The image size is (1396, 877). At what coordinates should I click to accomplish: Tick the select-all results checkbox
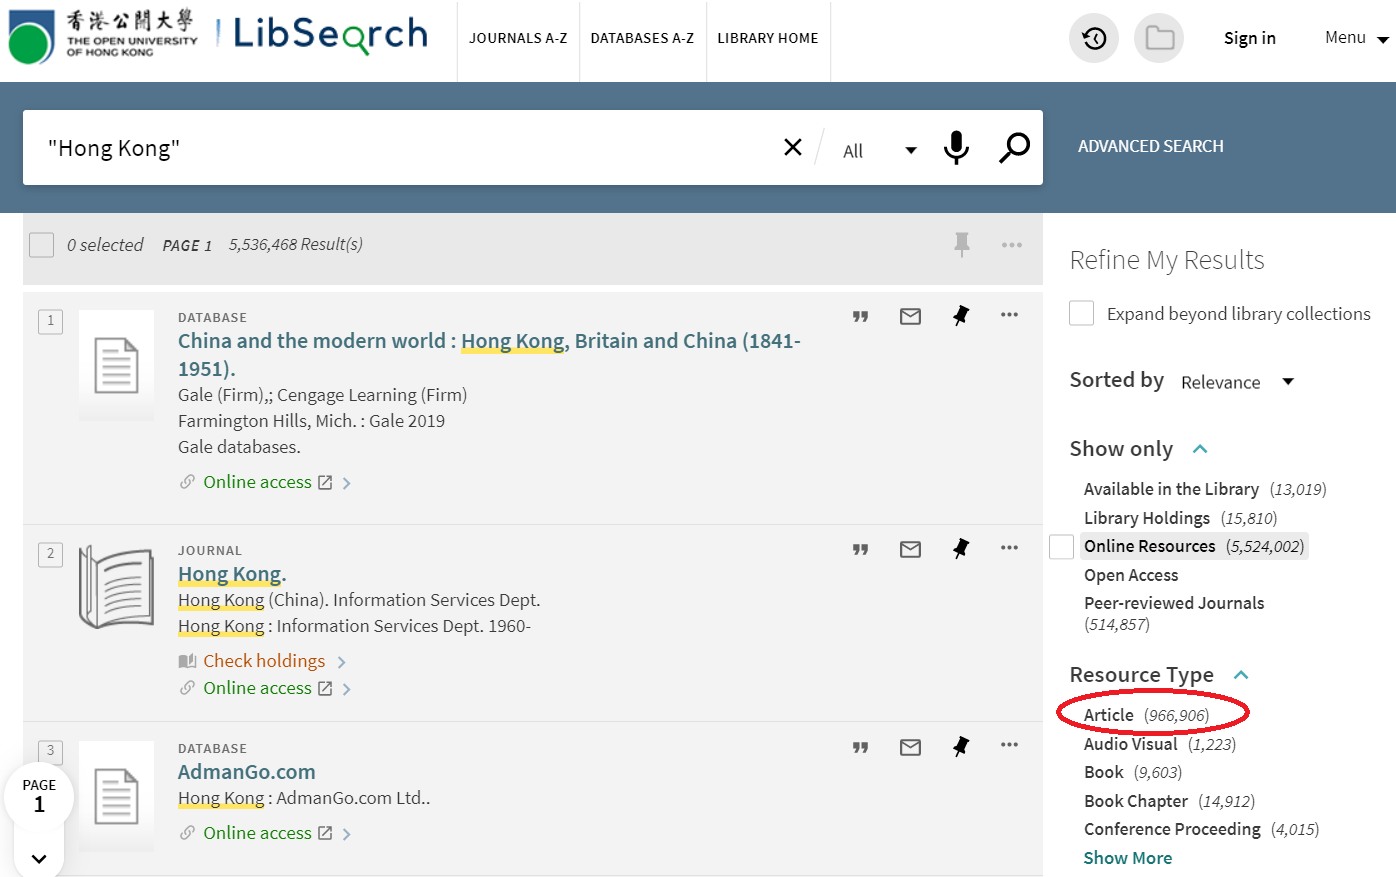pyautogui.click(x=41, y=245)
